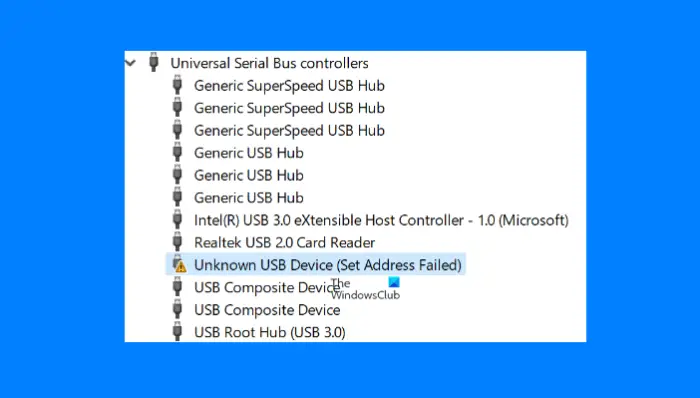Screen dimensions: 700x398
Task: Click the first USB Composite Device icon
Action: click(177, 286)
